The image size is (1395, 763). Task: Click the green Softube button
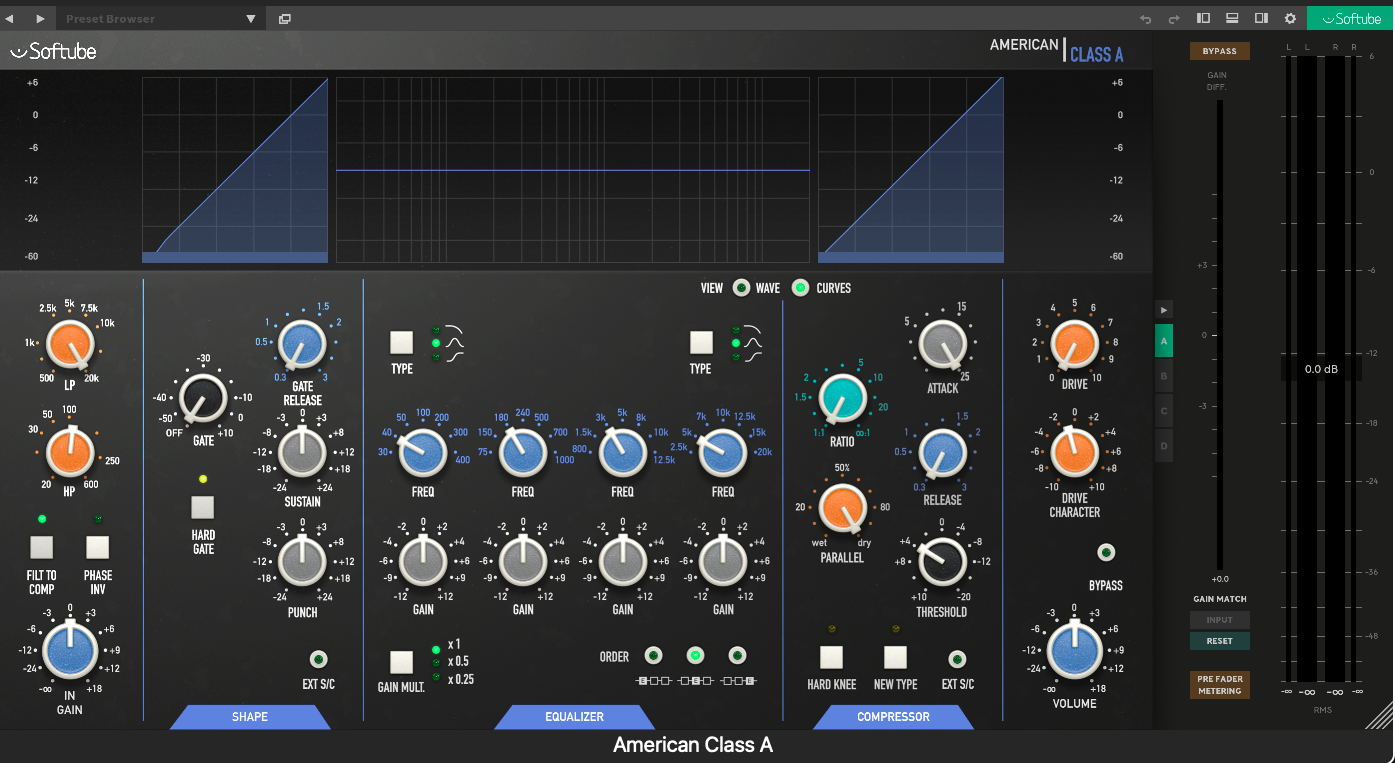pyautogui.click(x=1350, y=18)
